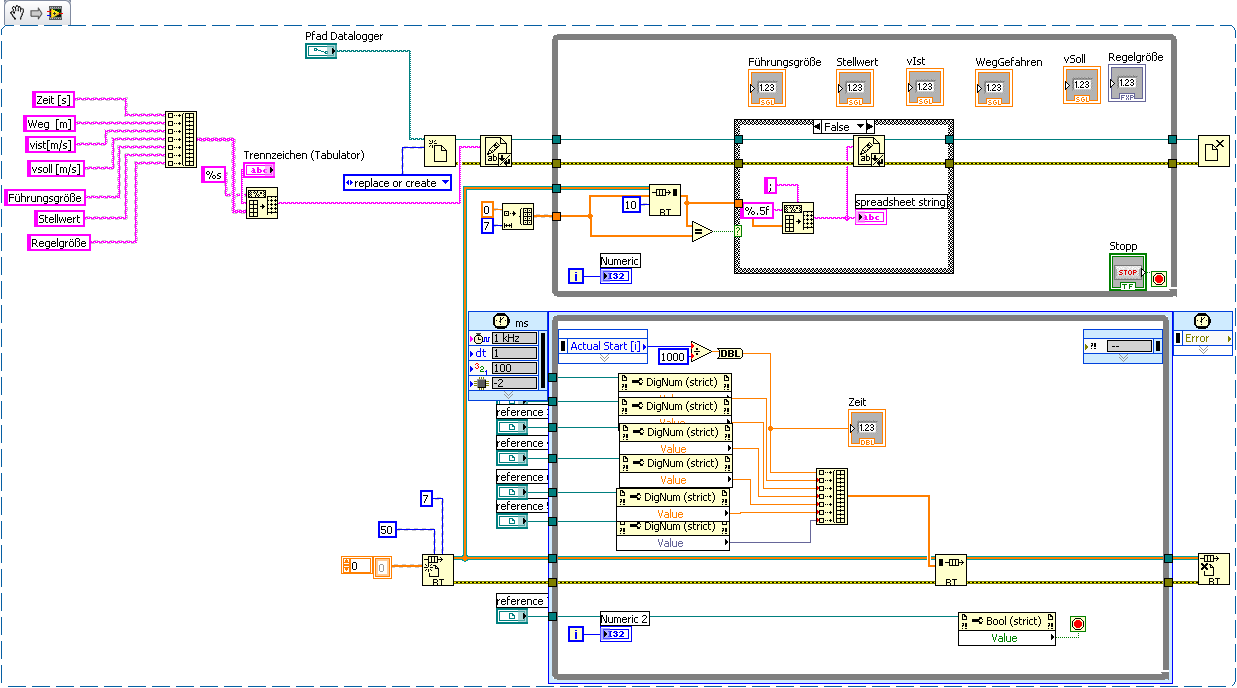This screenshot has width=1237, height=688.
Task: Expand the Actual Start [i] node
Action: click(603, 357)
